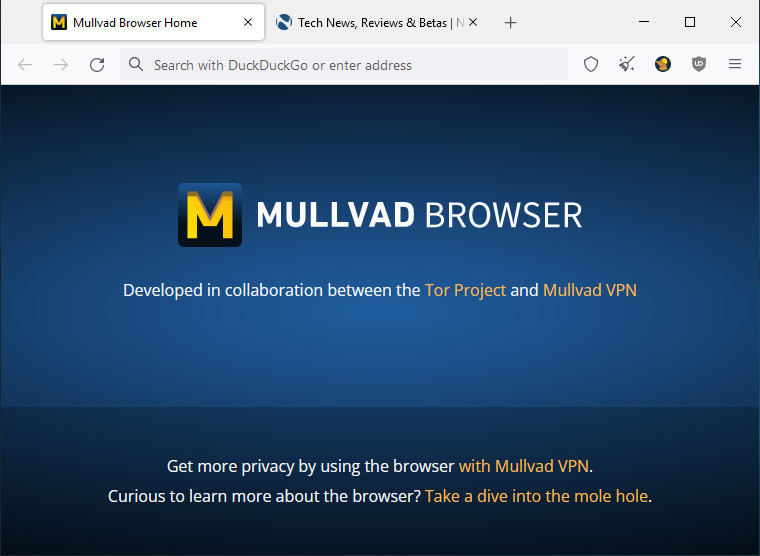The image size is (760, 556).
Task: Close the Tech News, Reviews & Betas tab
Action: (x=473, y=22)
